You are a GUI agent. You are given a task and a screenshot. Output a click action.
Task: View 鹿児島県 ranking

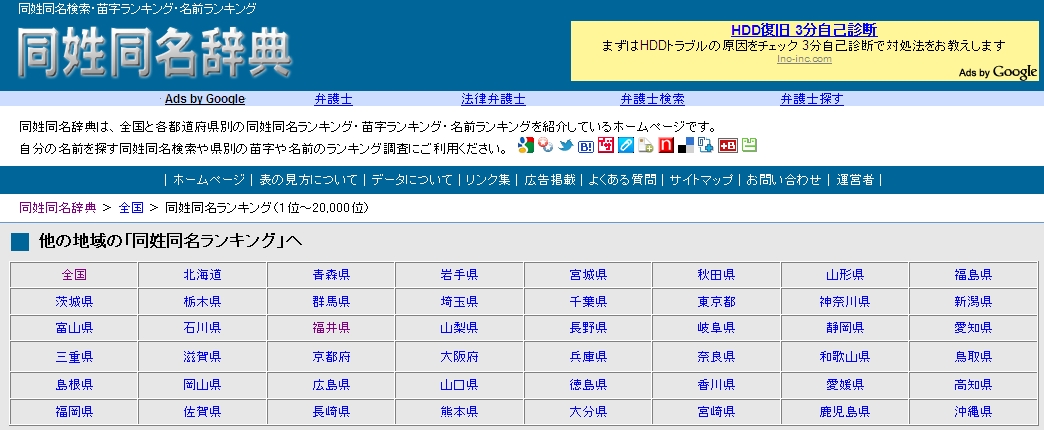click(x=844, y=411)
